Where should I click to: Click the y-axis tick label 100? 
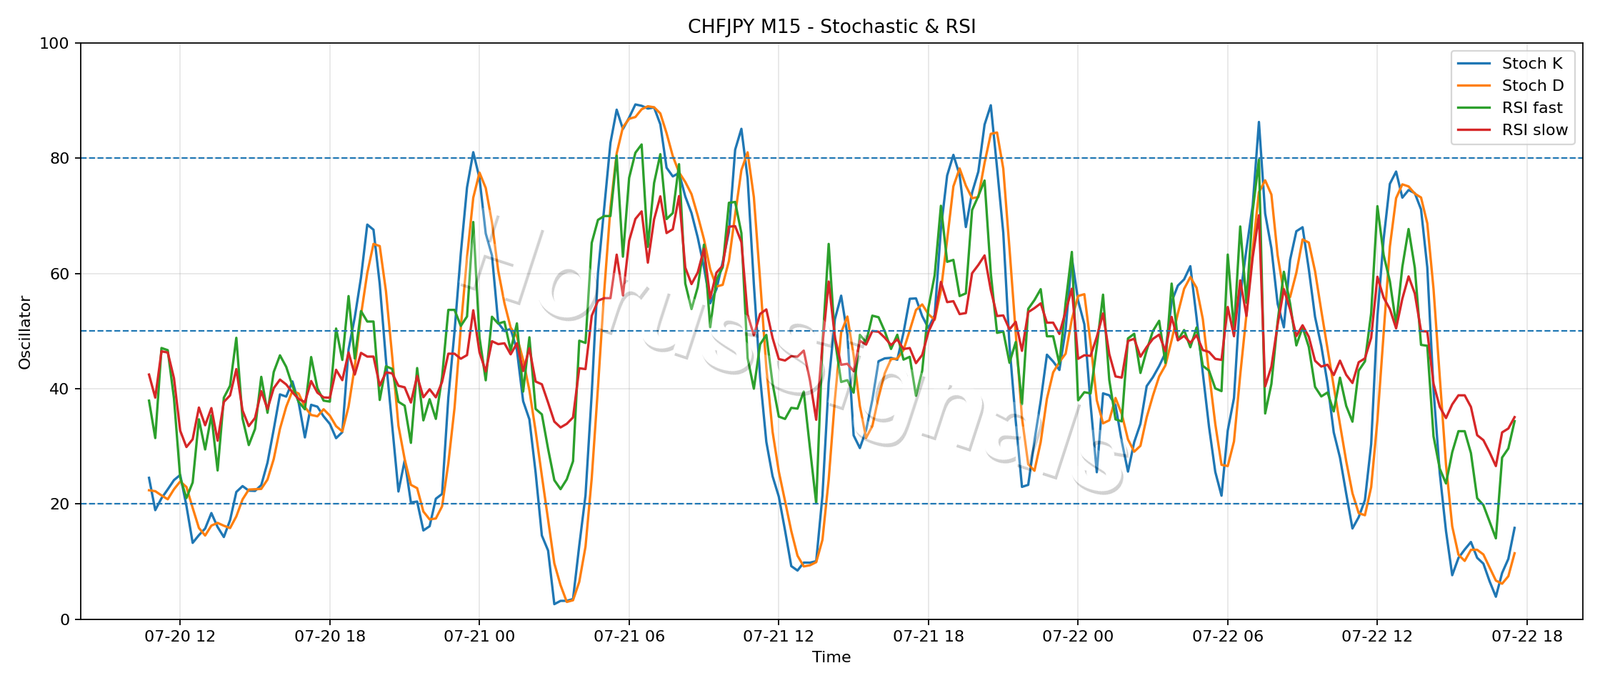pos(54,43)
